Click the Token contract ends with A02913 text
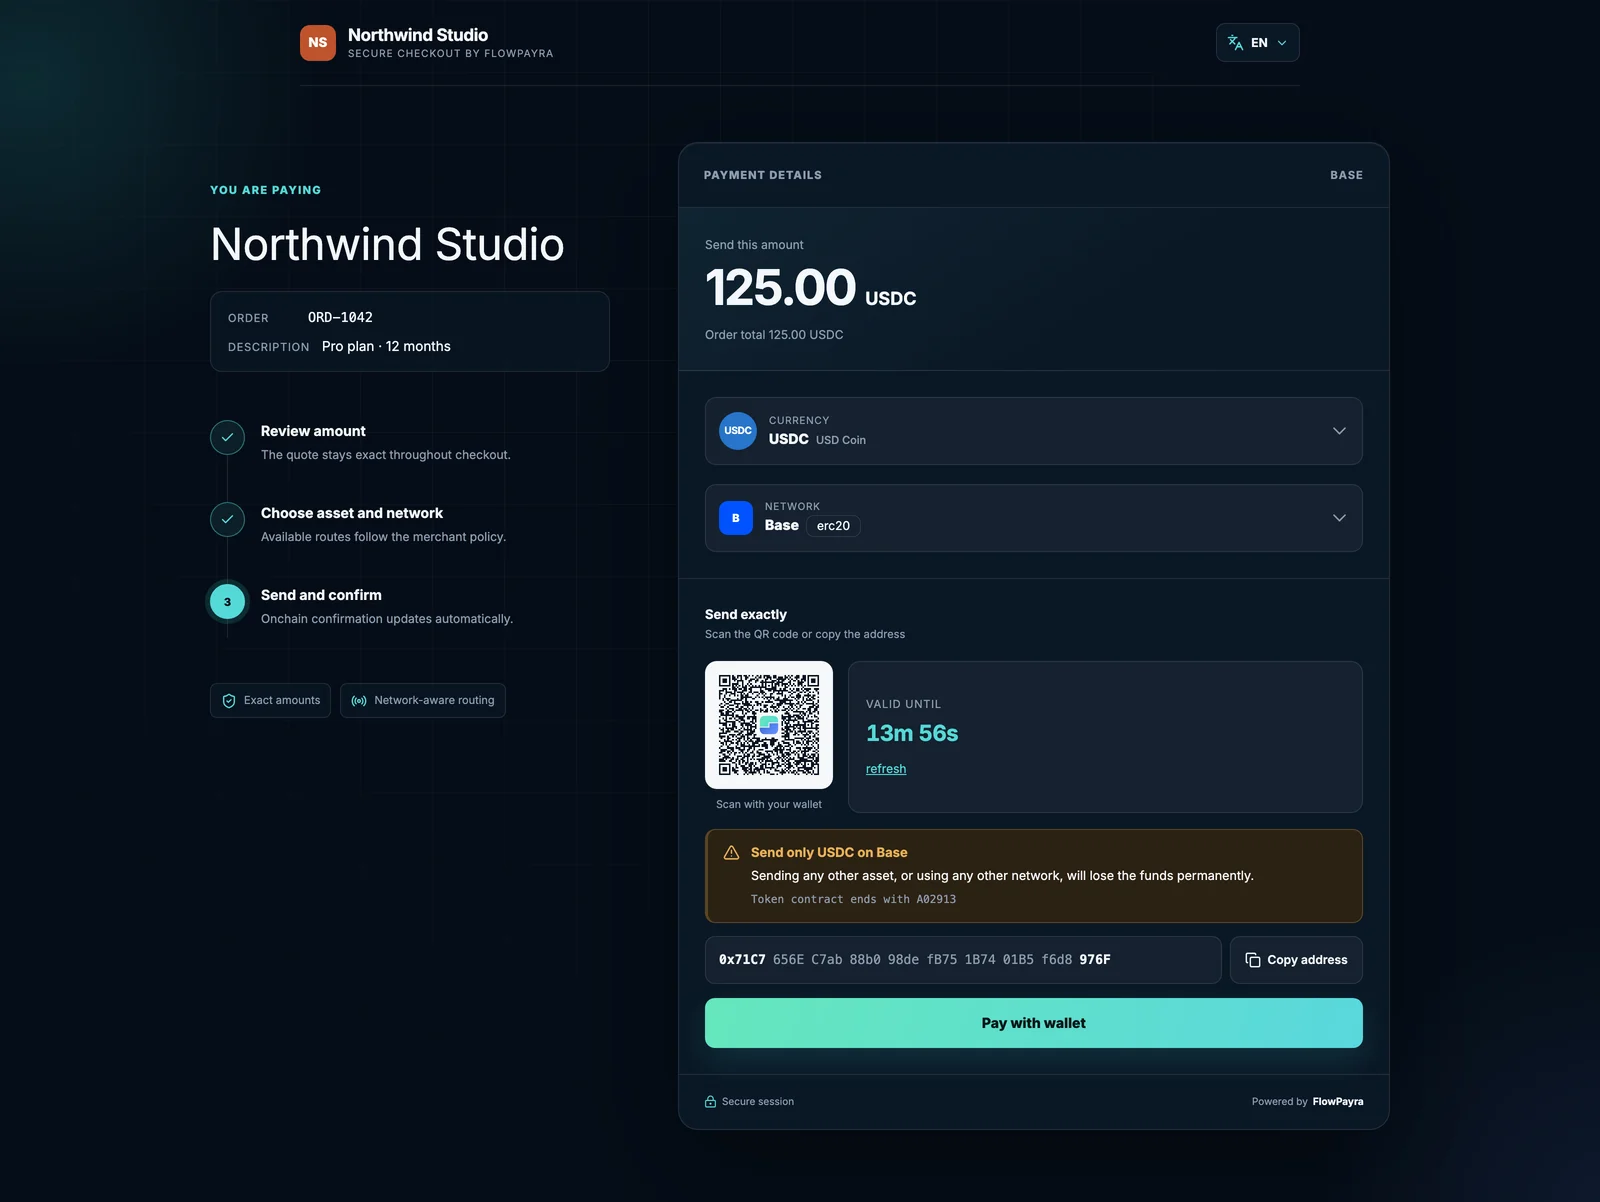1600x1202 pixels. [853, 900]
